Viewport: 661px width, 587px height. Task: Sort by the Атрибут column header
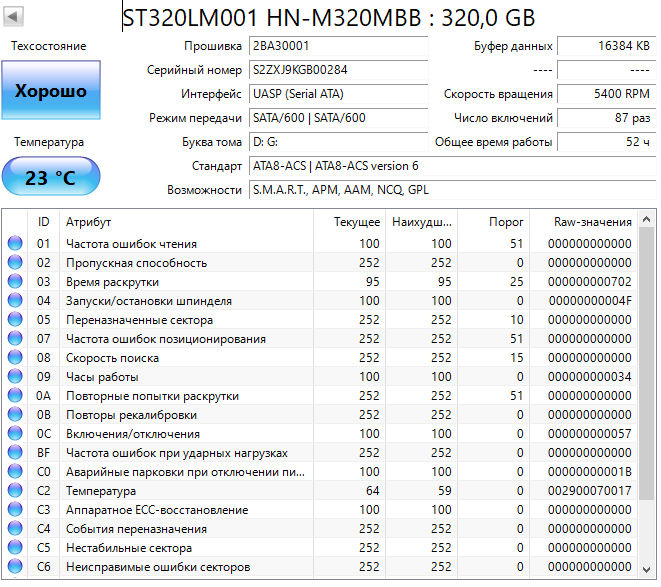coord(186,222)
